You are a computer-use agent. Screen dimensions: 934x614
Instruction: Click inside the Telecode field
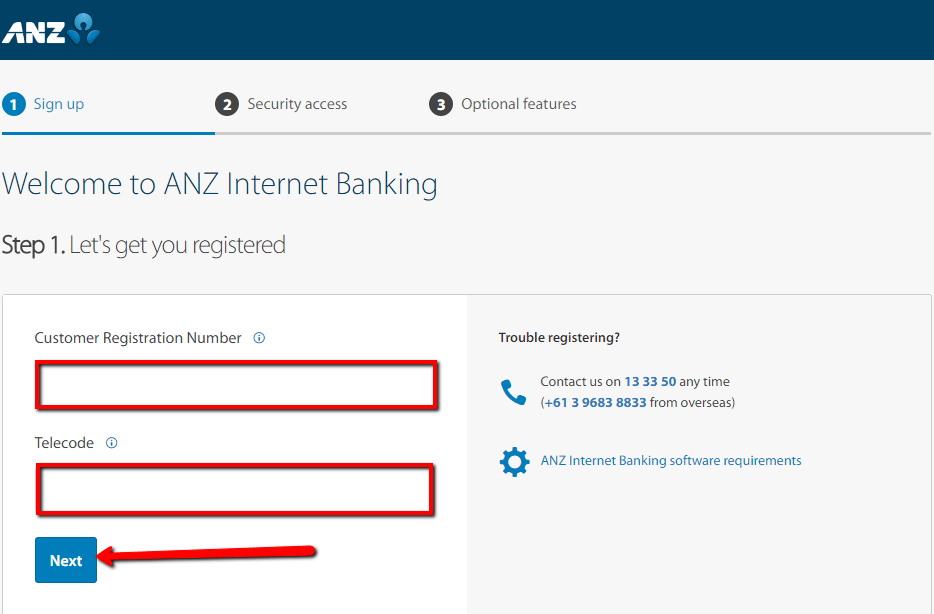tap(235, 490)
